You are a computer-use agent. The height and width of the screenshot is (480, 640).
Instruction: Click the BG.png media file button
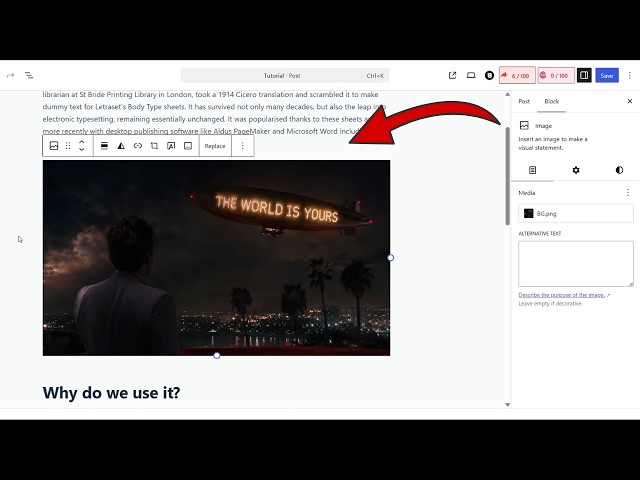click(x=576, y=213)
